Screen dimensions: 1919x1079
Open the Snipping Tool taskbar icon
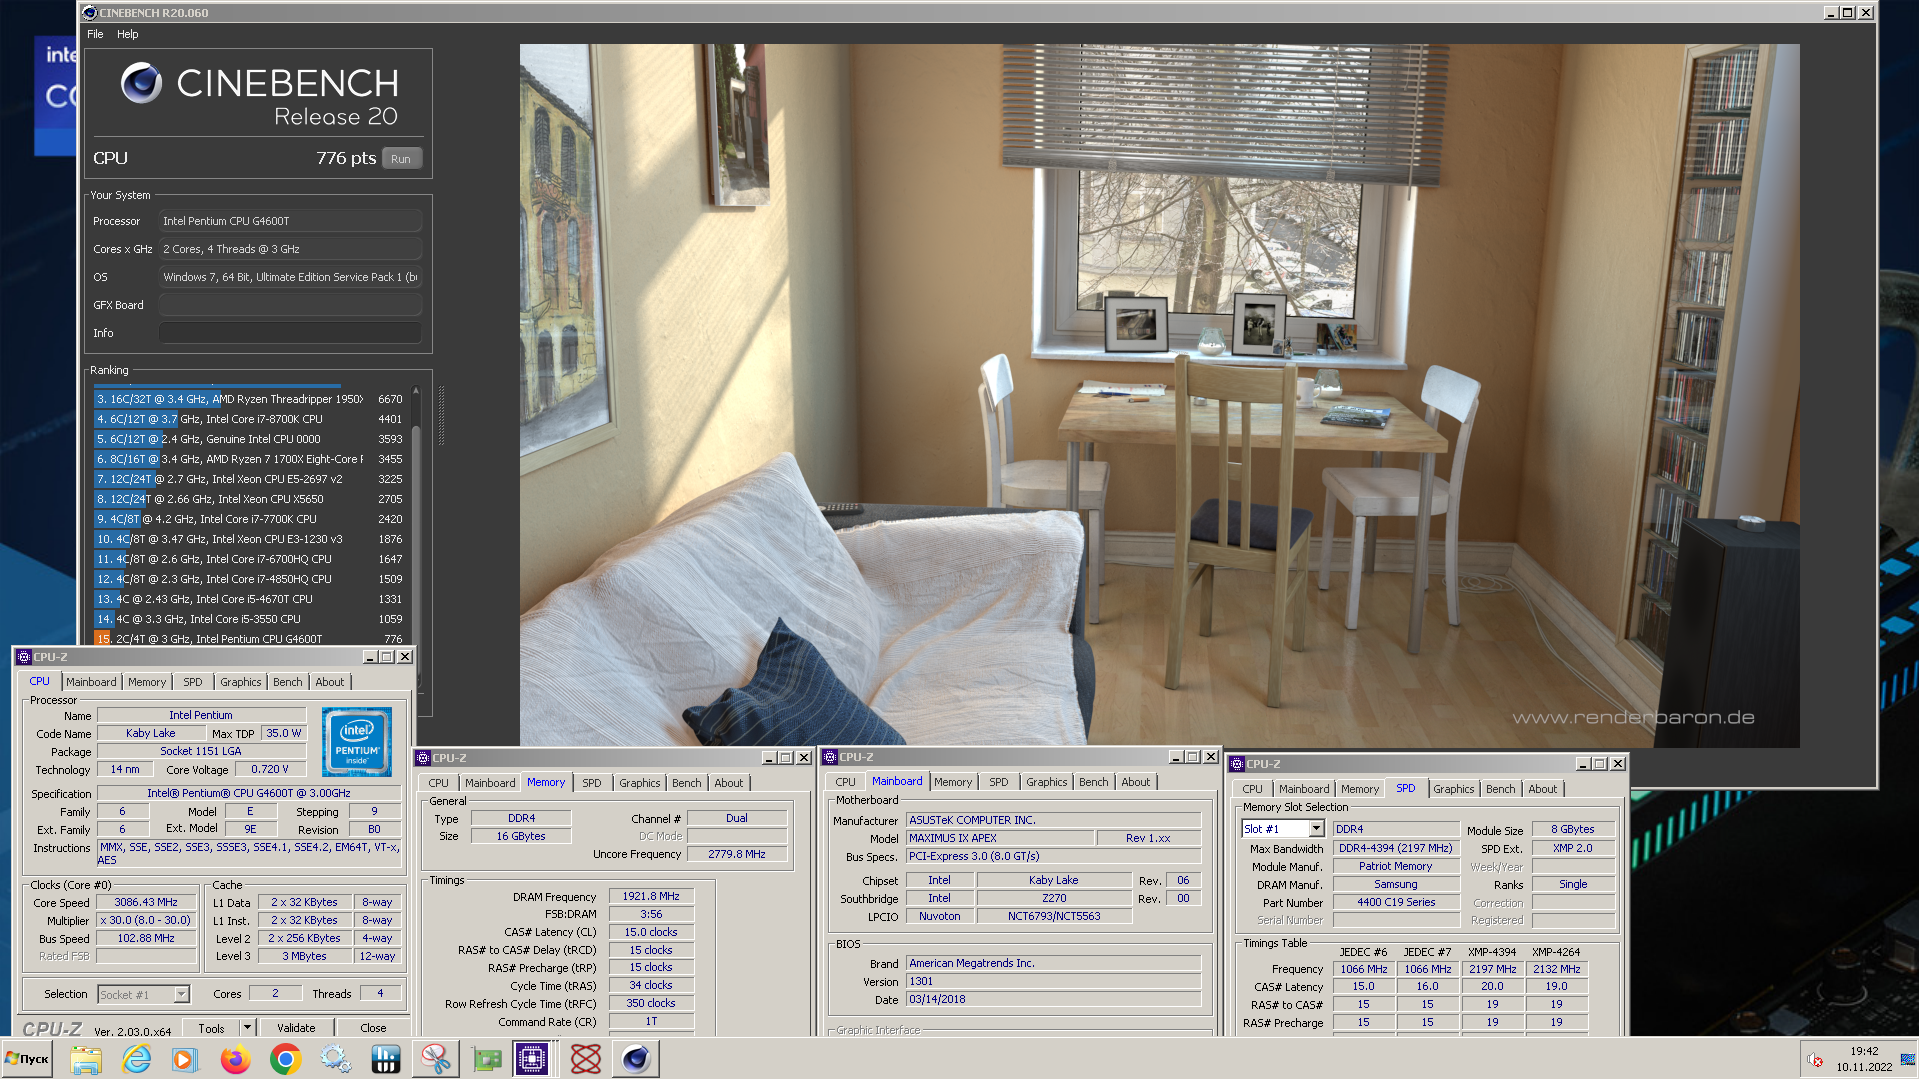[435, 1059]
